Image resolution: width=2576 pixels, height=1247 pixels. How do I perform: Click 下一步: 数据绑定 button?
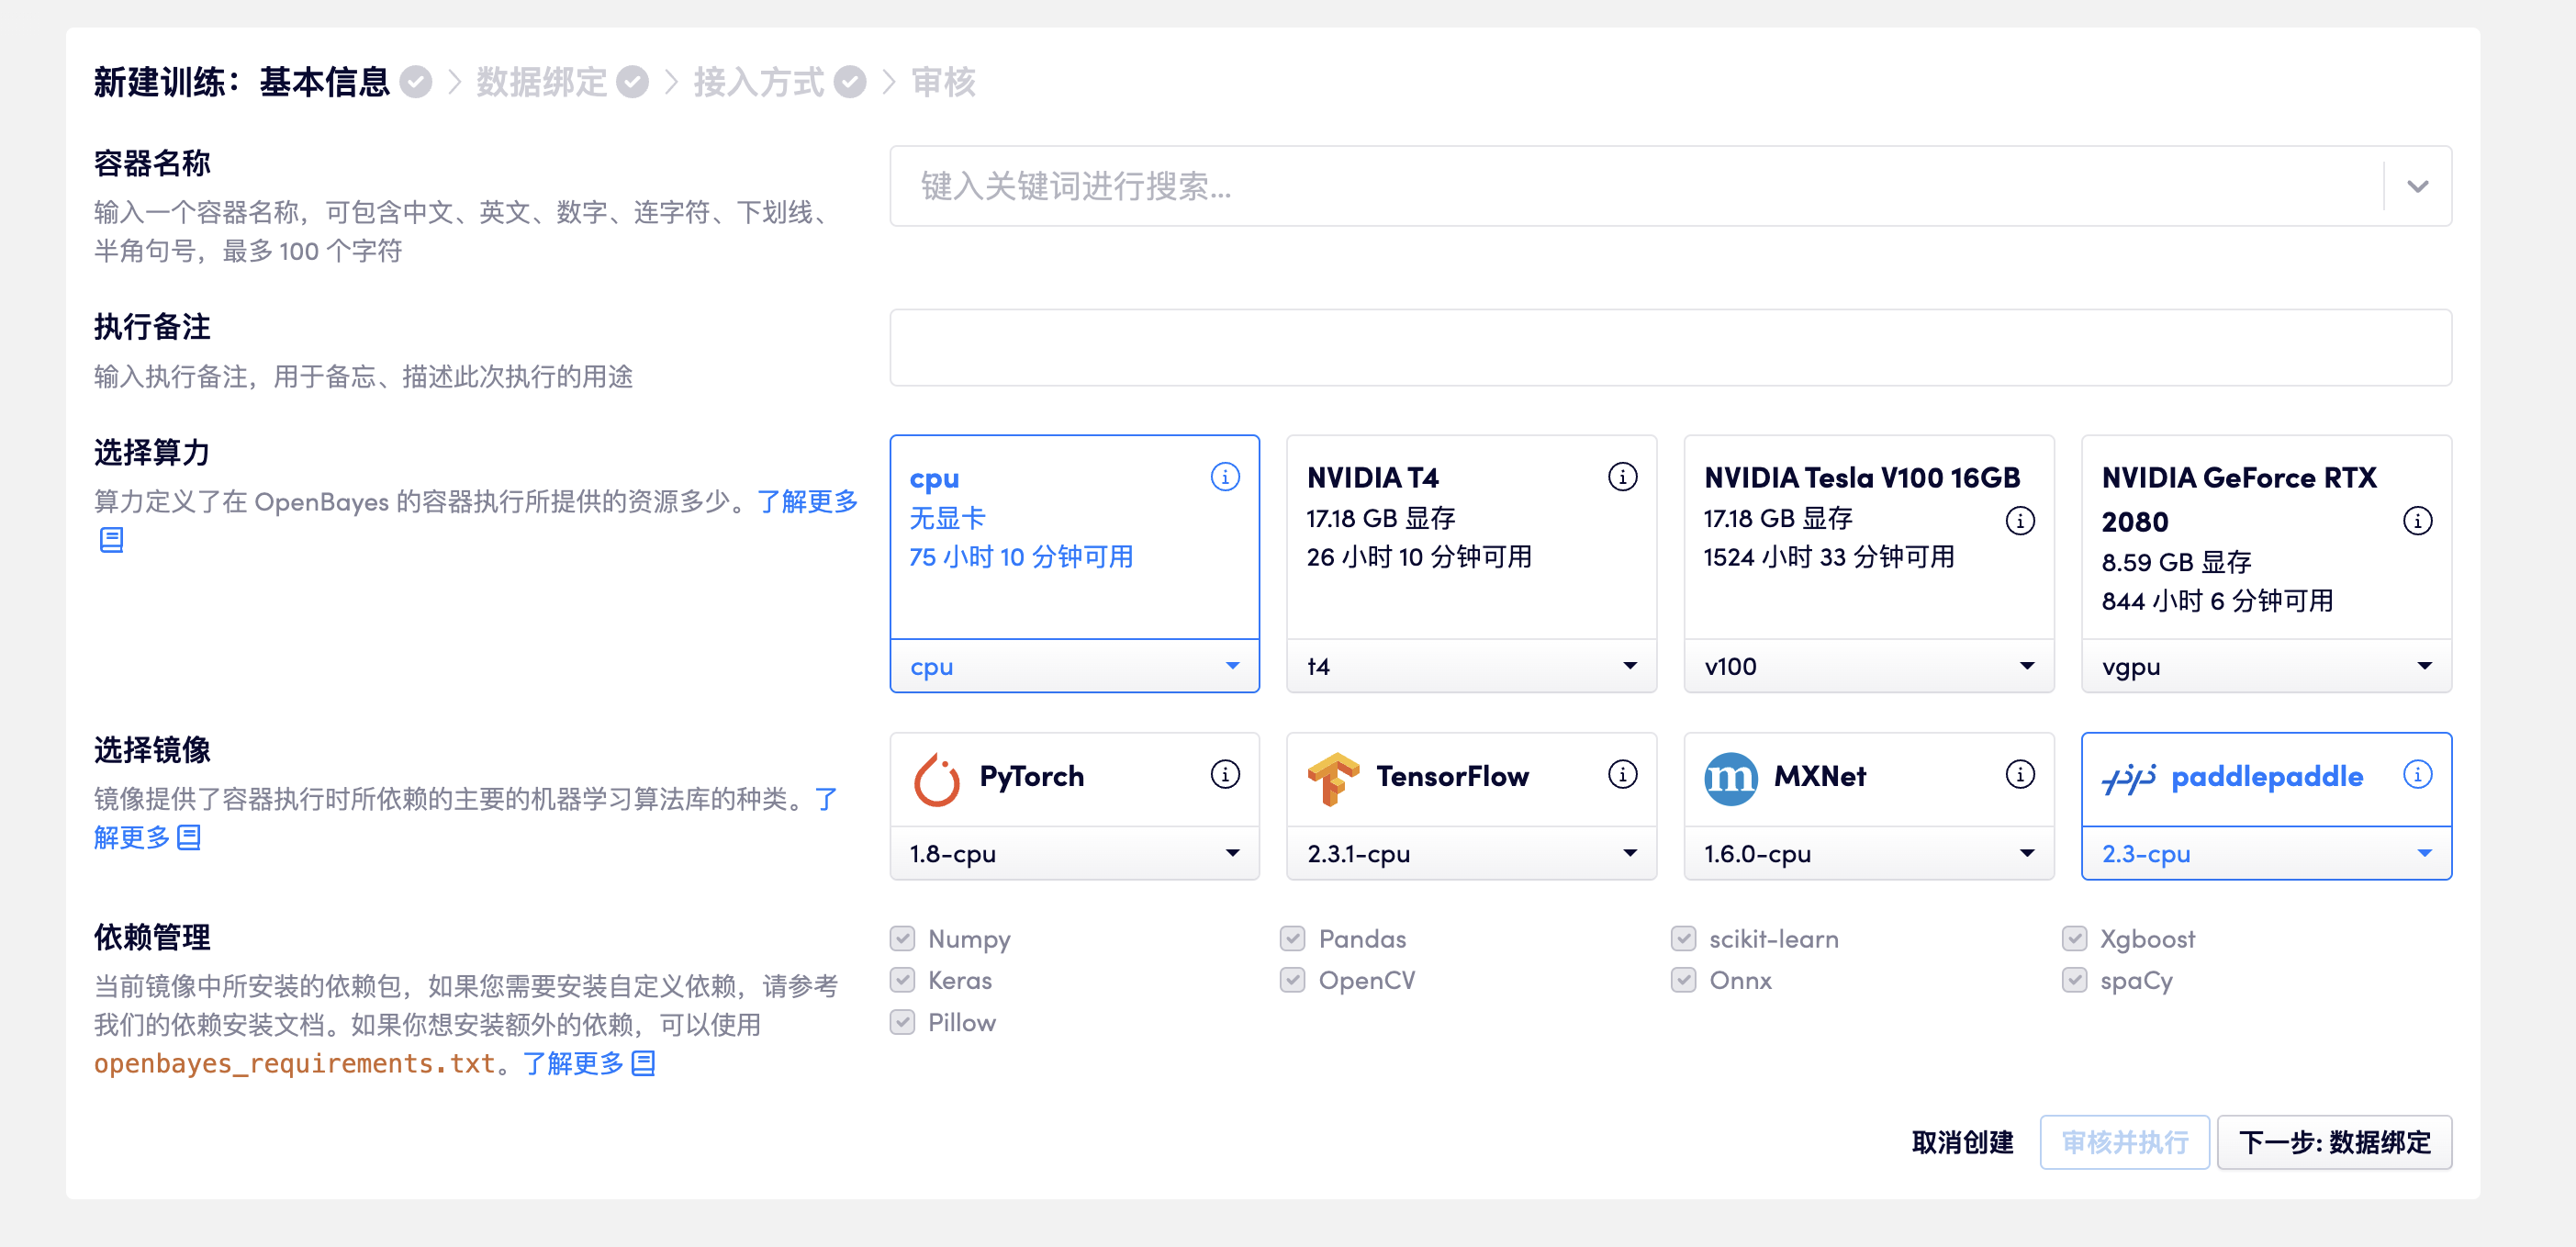[x=2333, y=1142]
